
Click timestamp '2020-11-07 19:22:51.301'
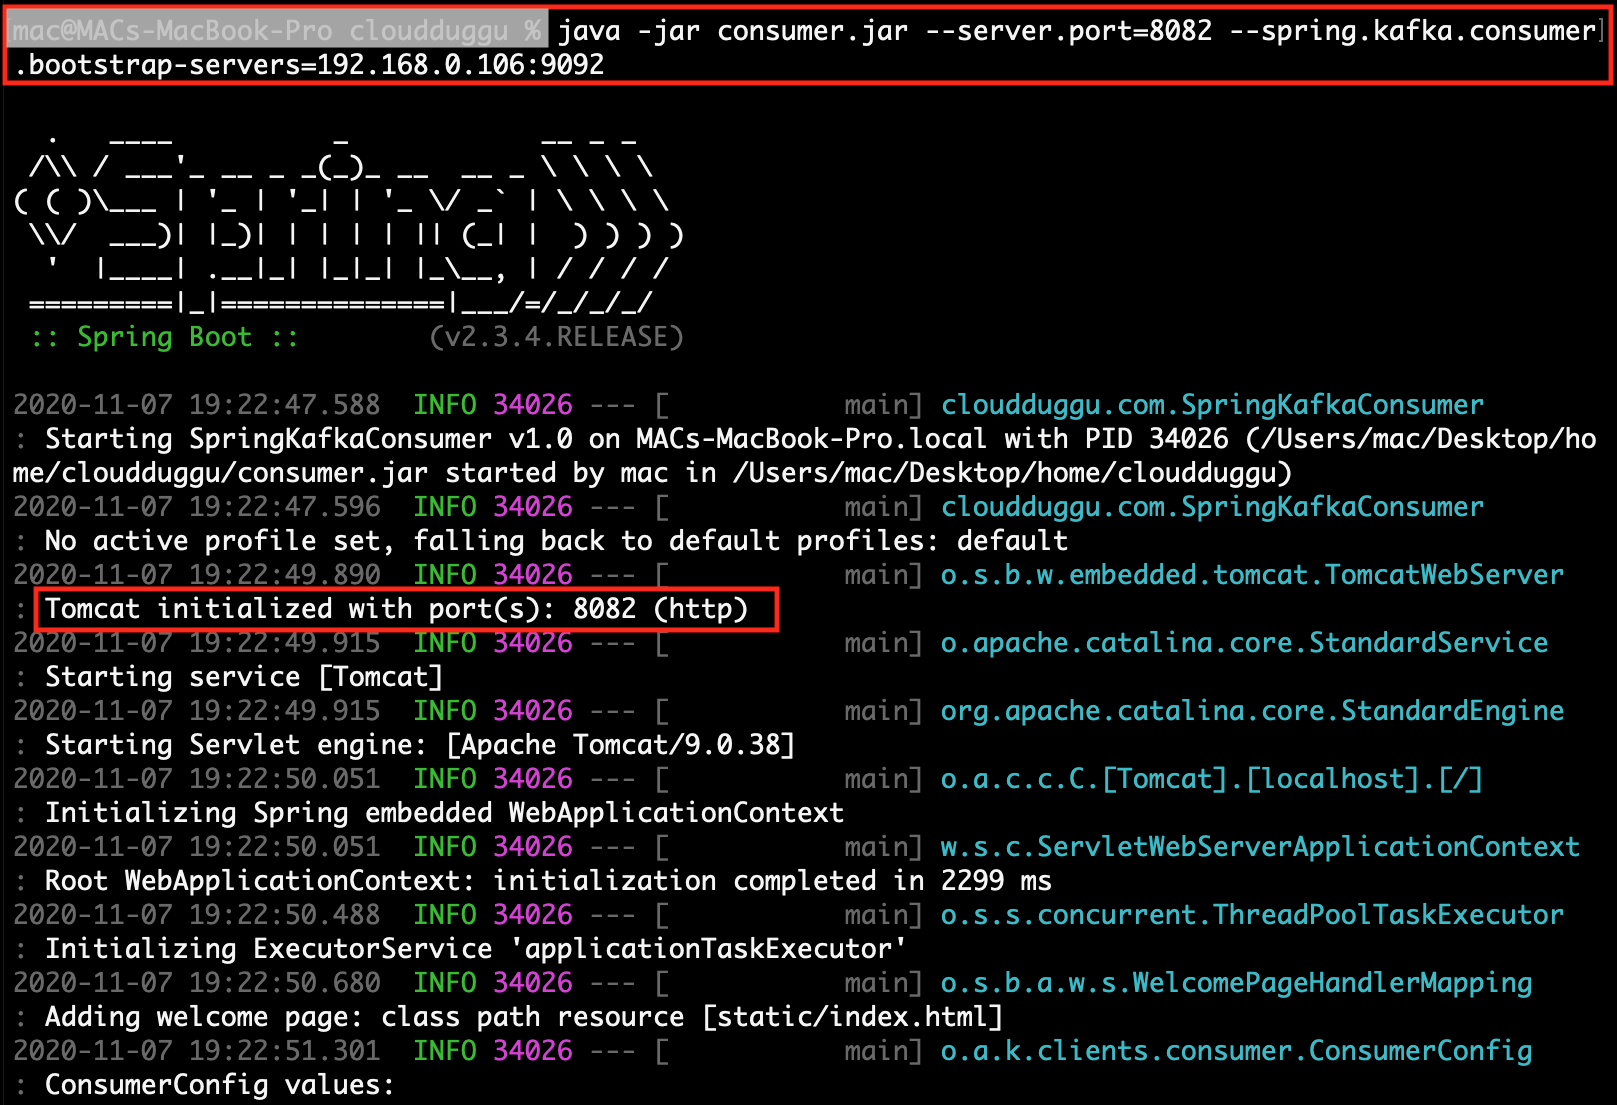tap(196, 1051)
